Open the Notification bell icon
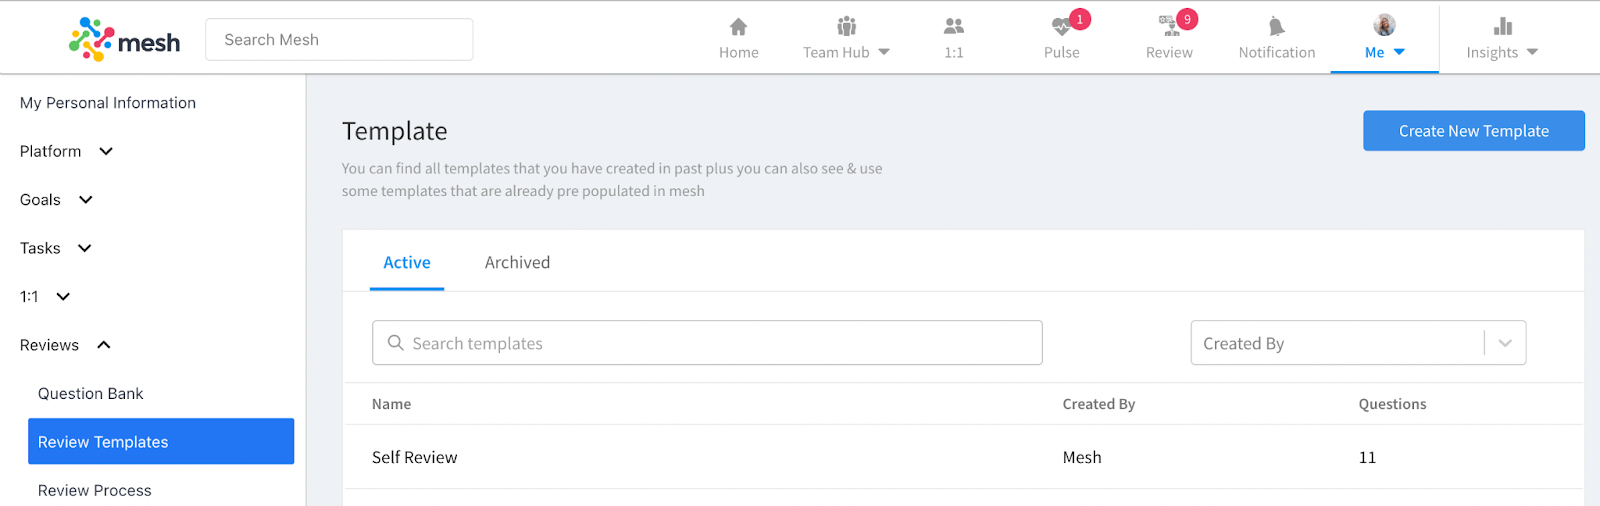Viewport: 1600px width, 506px height. (1276, 27)
